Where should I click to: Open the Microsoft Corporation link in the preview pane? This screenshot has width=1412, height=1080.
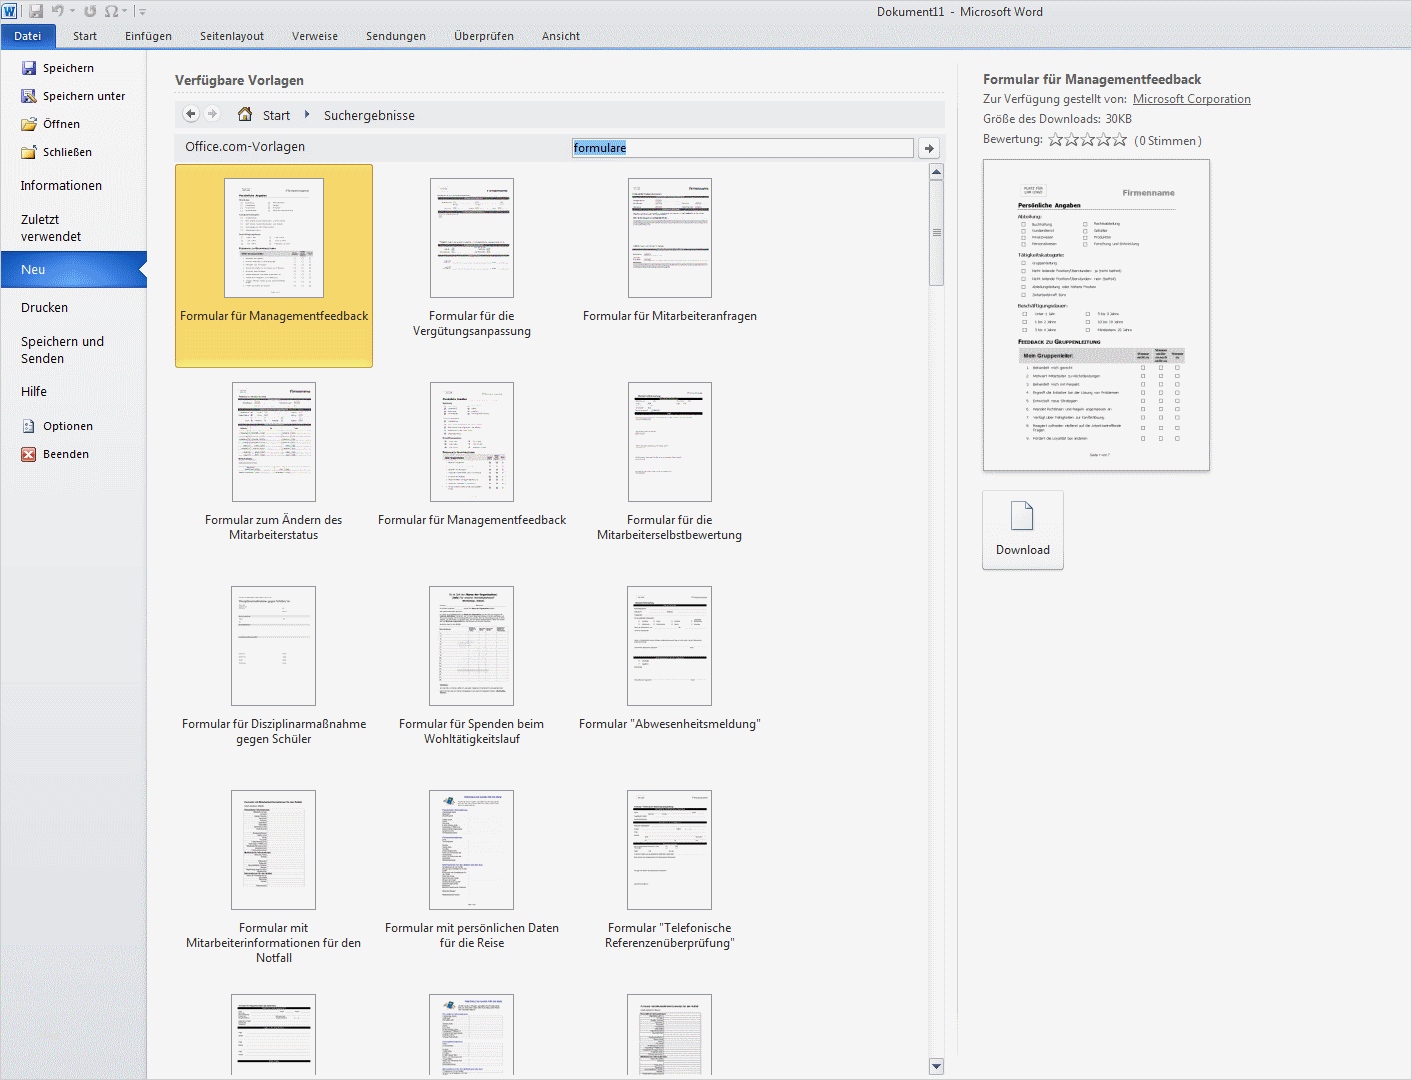[x=1191, y=99]
